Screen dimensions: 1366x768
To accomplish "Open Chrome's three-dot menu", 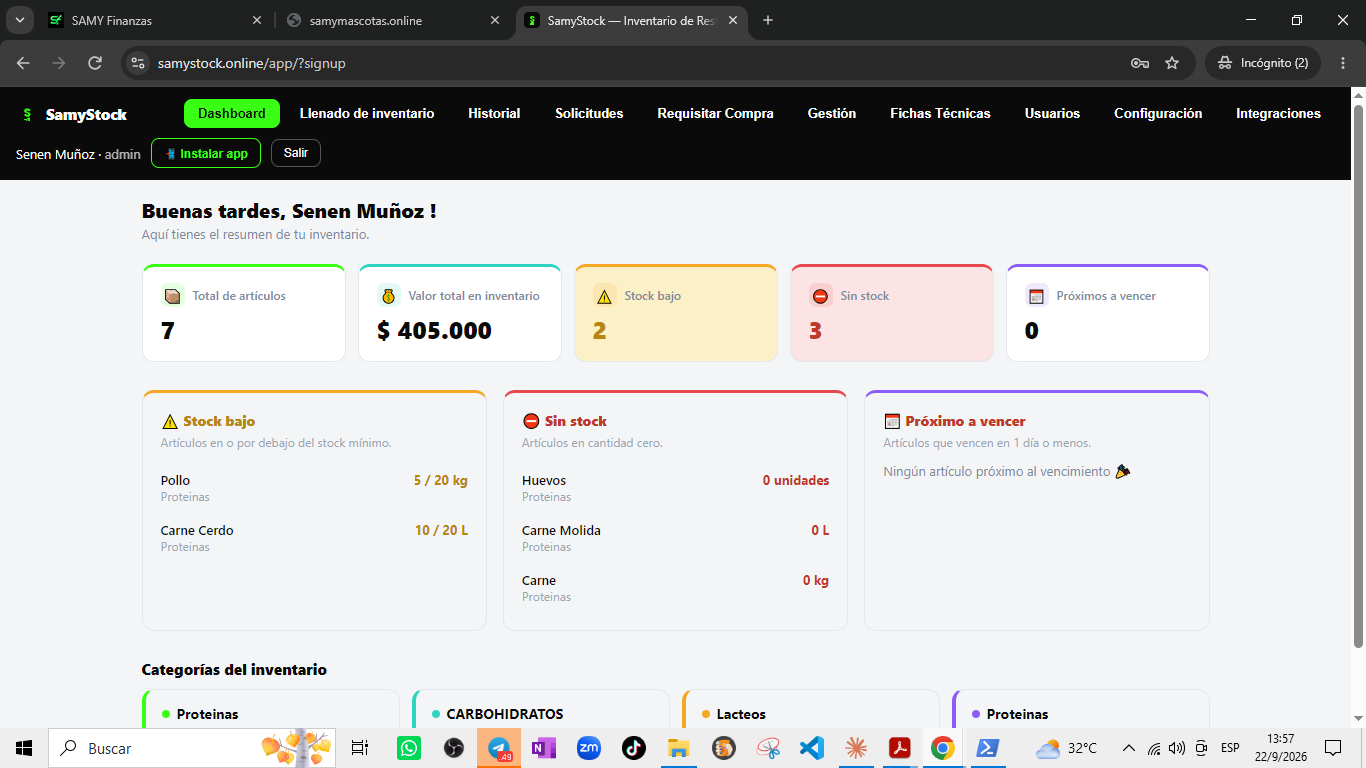I will tap(1342, 63).
